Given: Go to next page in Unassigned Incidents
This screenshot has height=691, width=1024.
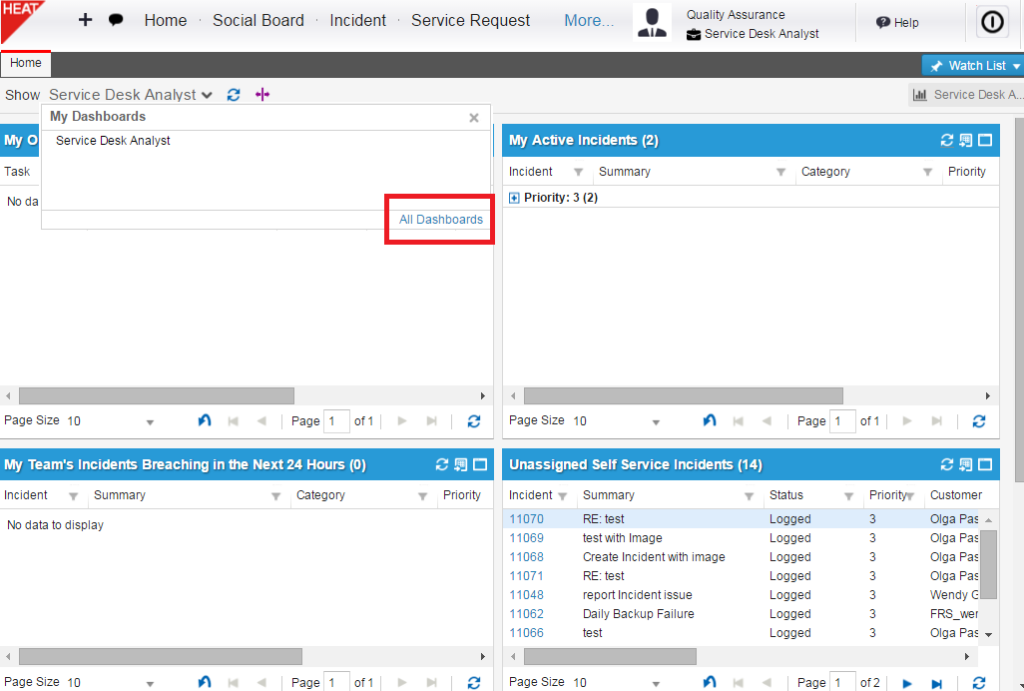Looking at the screenshot, I should pyautogui.click(x=908, y=683).
